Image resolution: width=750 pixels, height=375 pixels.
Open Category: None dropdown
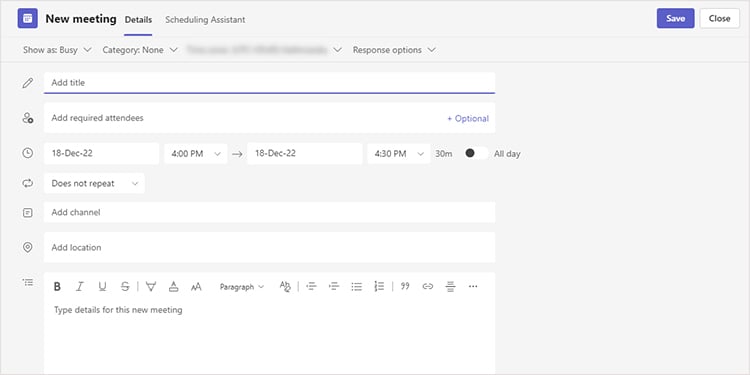140,50
